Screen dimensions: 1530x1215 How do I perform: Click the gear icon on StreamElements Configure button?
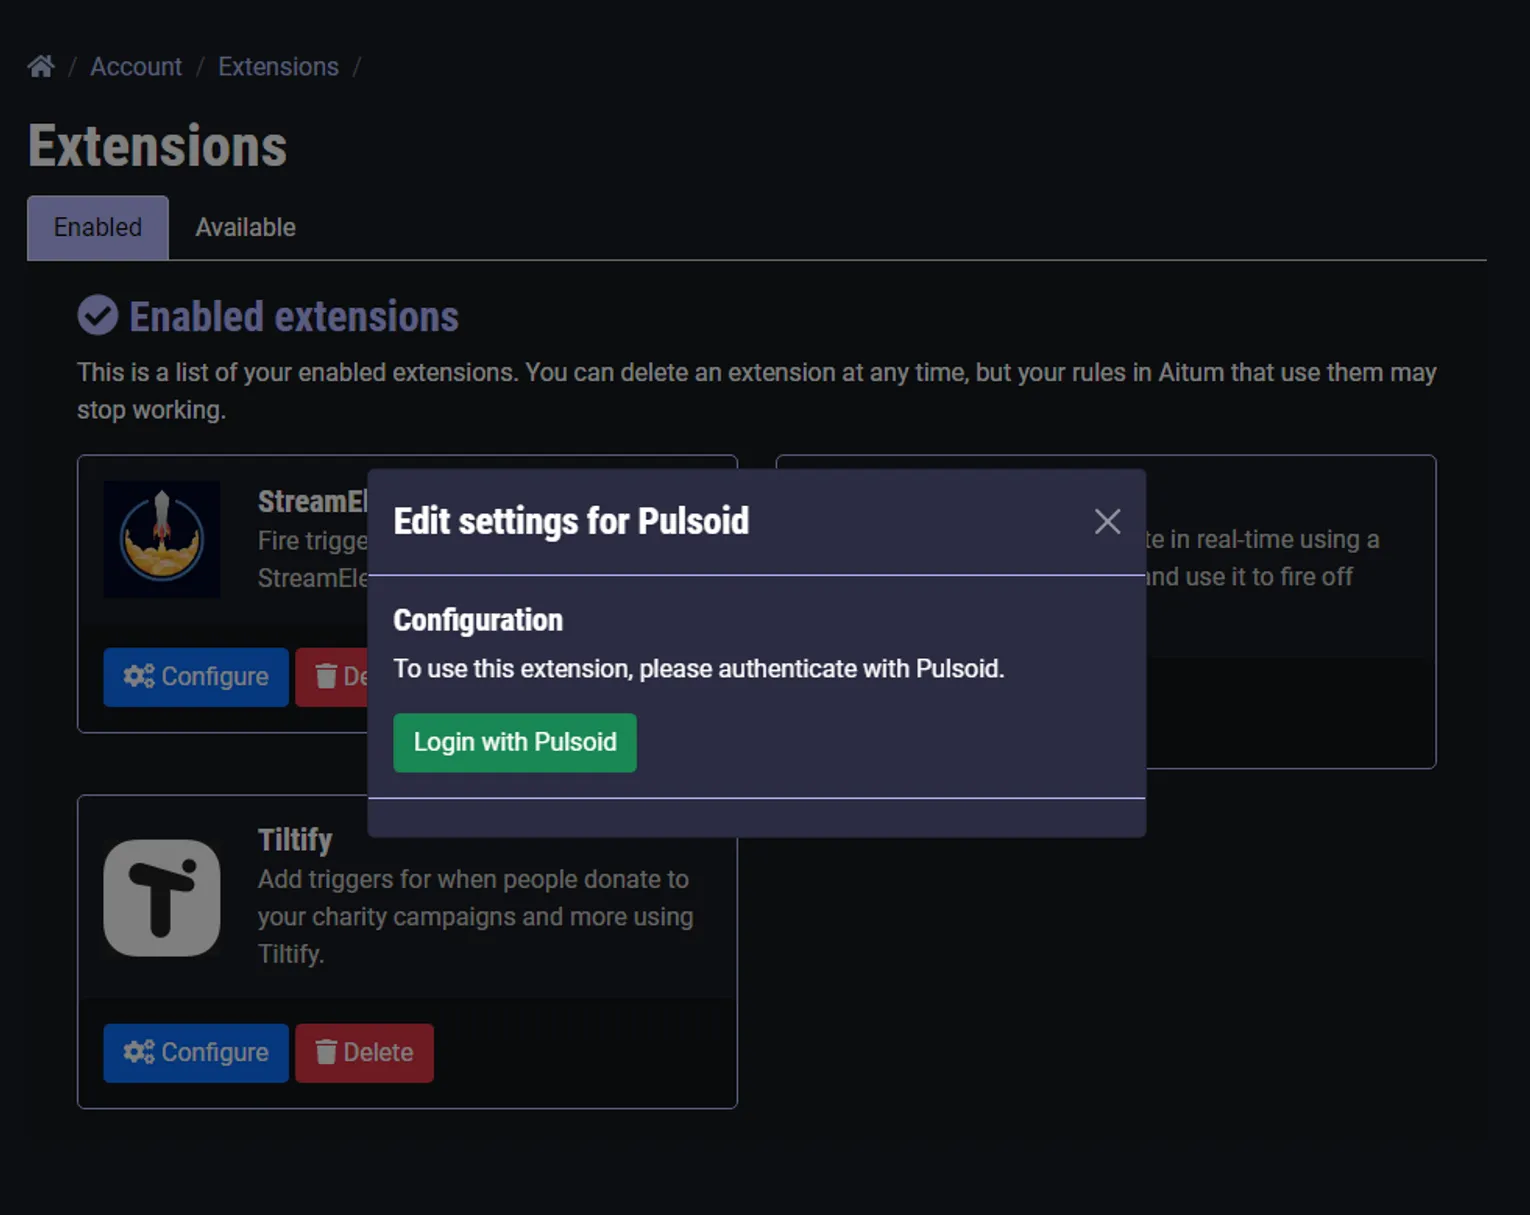click(x=138, y=676)
